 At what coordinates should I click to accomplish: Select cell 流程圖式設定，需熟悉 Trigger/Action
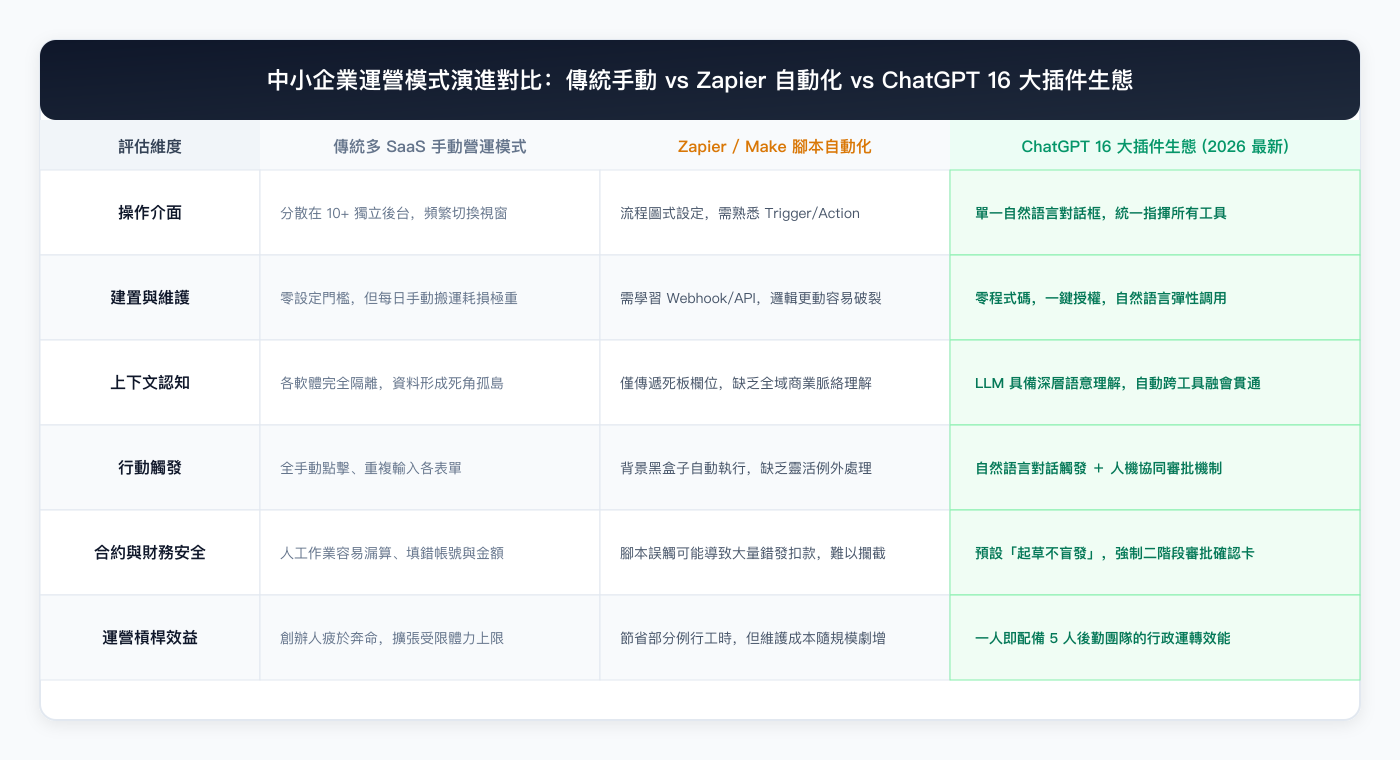click(775, 213)
